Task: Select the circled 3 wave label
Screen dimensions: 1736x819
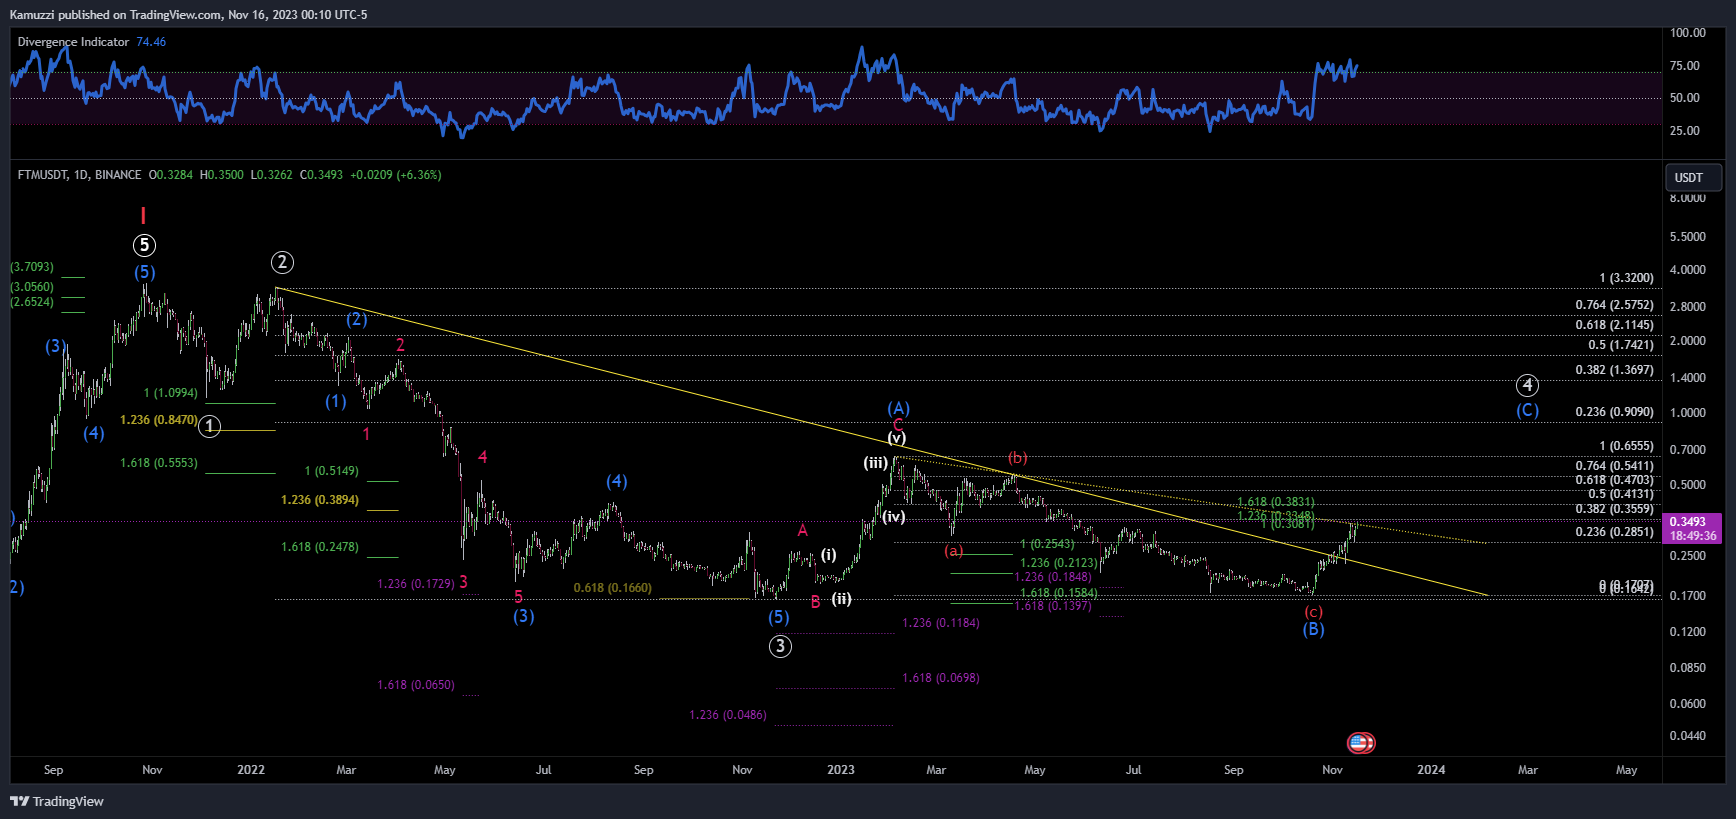Action: [x=780, y=646]
